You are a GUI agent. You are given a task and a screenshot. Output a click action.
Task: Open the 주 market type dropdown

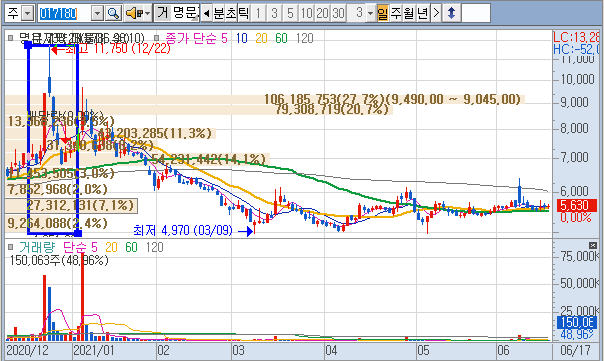pos(27,13)
